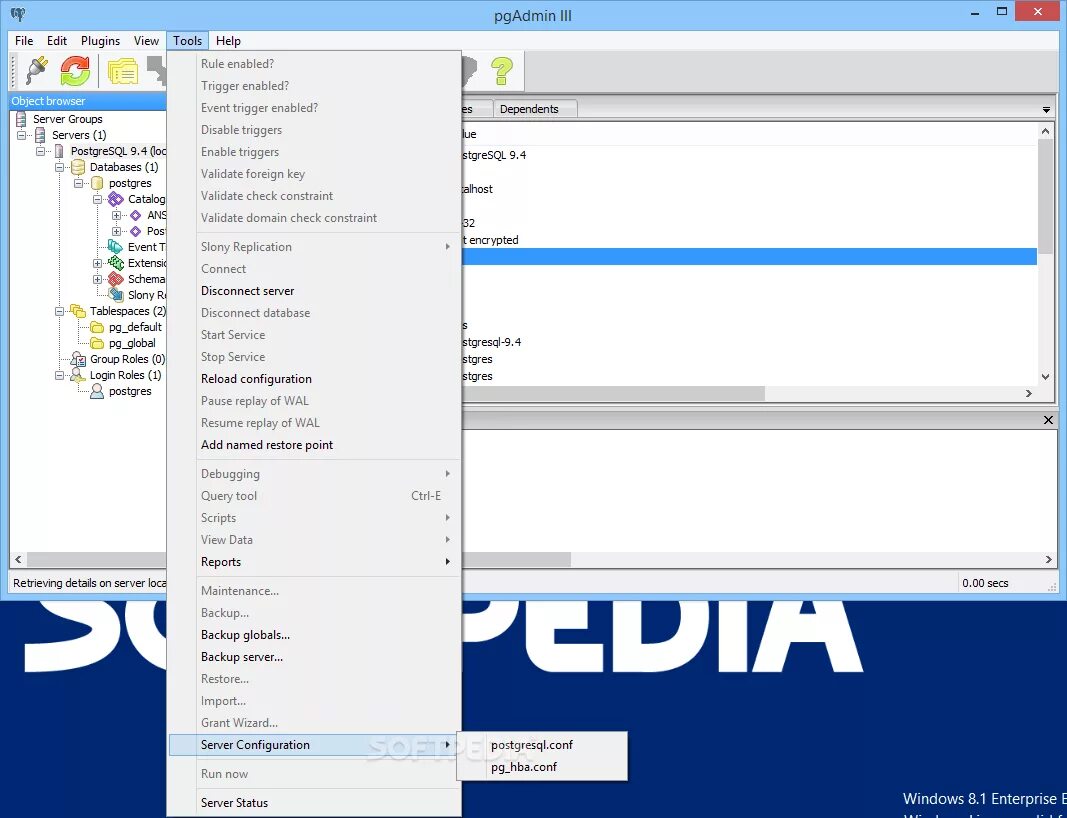Open postgresql.conf from the submenu
This screenshot has width=1067, height=818.
point(542,745)
